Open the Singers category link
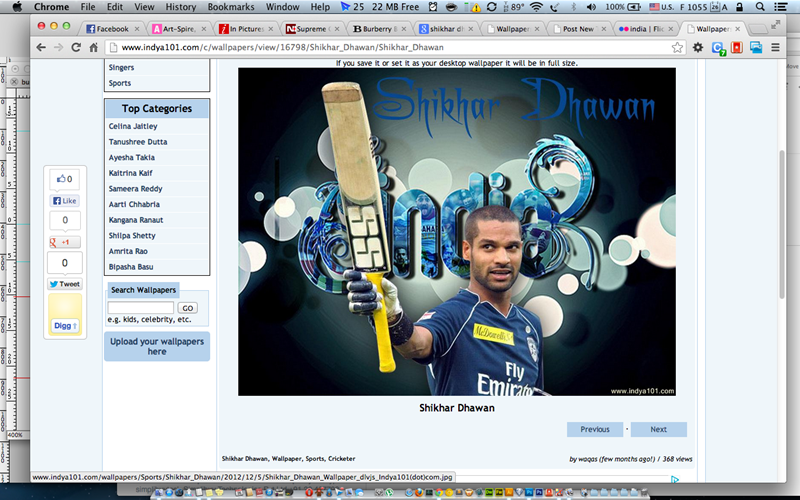 [x=121, y=67]
